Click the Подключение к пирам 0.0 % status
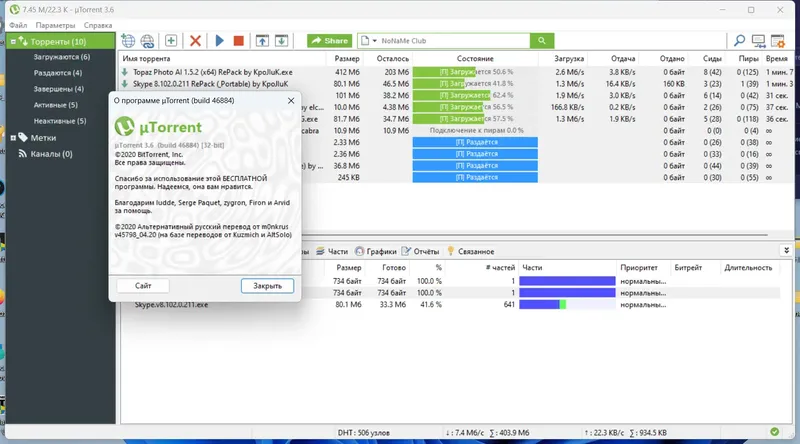The width and height of the screenshot is (800, 444). click(x=476, y=131)
